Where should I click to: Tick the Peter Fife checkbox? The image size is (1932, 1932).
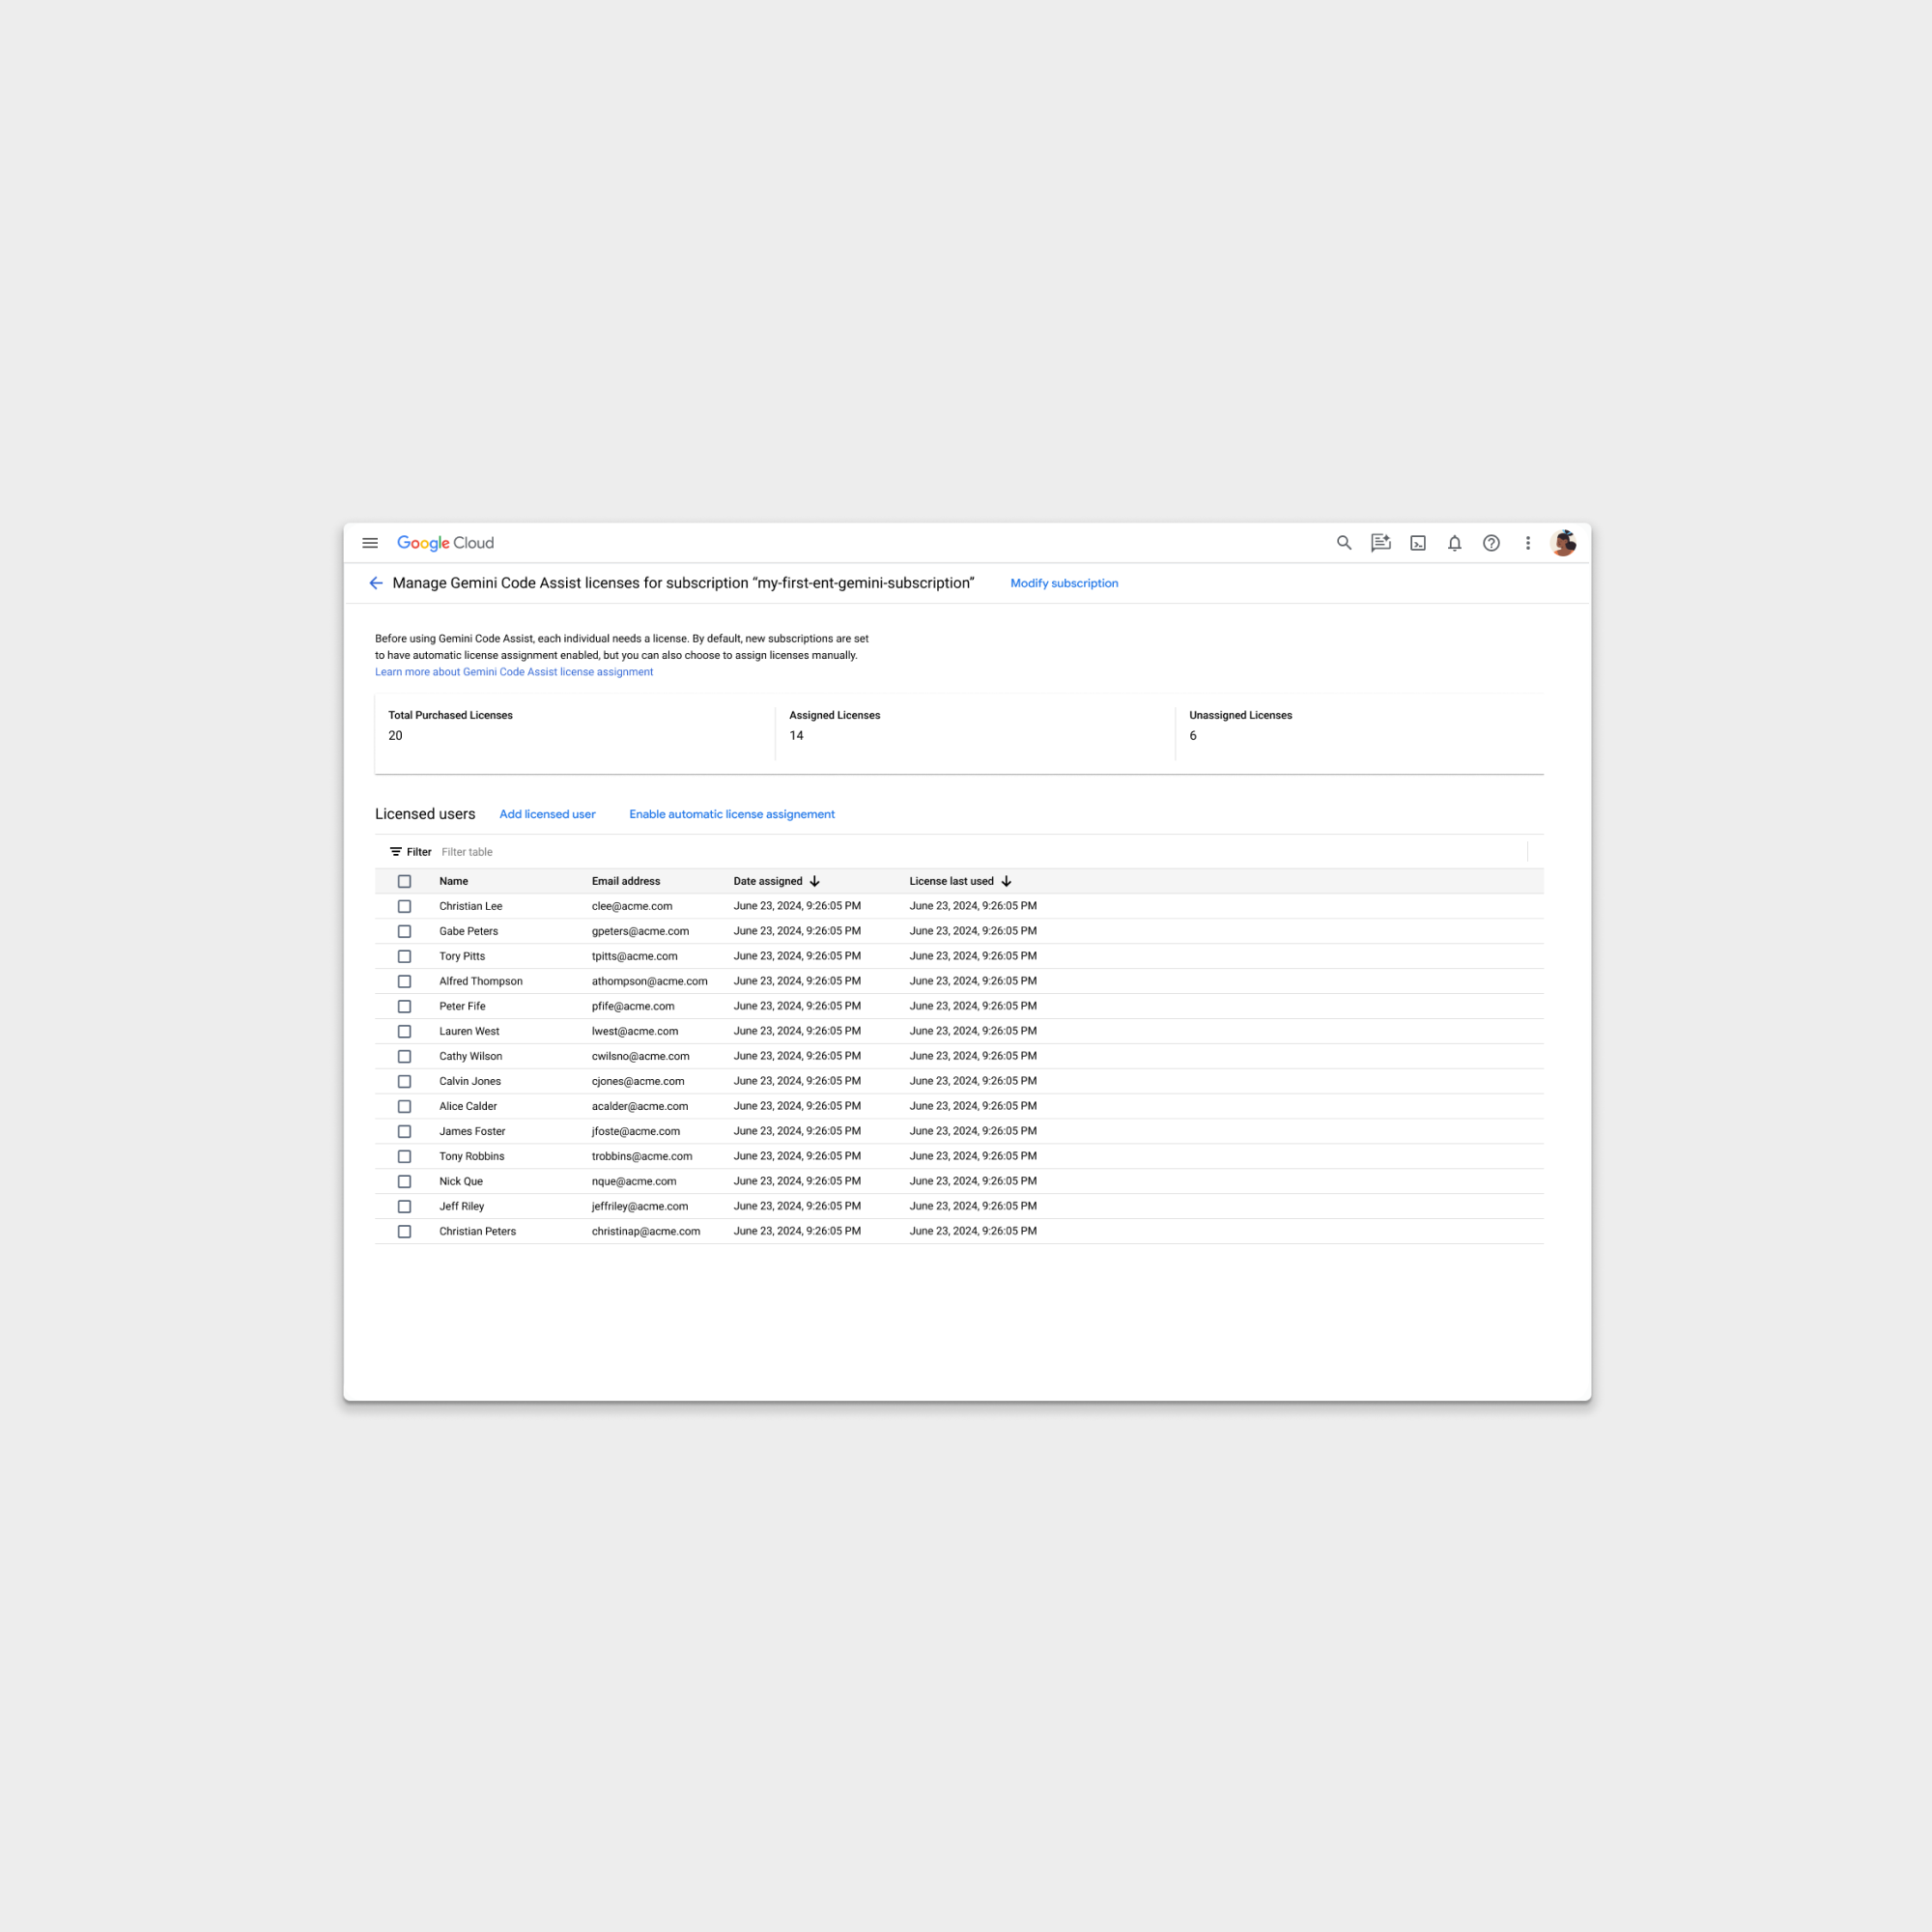(404, 1006)
